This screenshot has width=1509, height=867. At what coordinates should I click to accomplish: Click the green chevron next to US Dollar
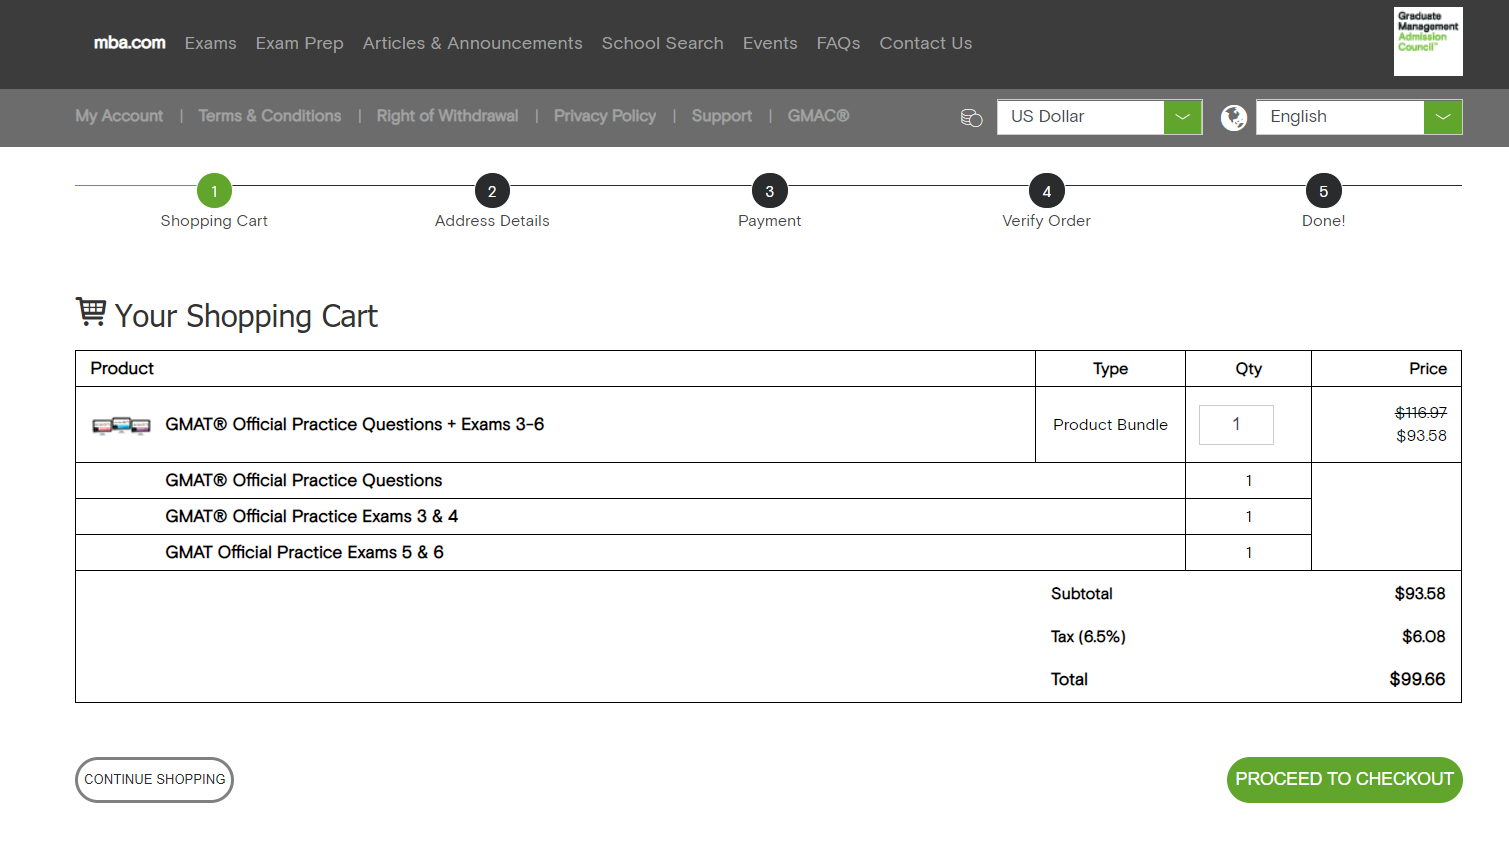click(1183, 116)
